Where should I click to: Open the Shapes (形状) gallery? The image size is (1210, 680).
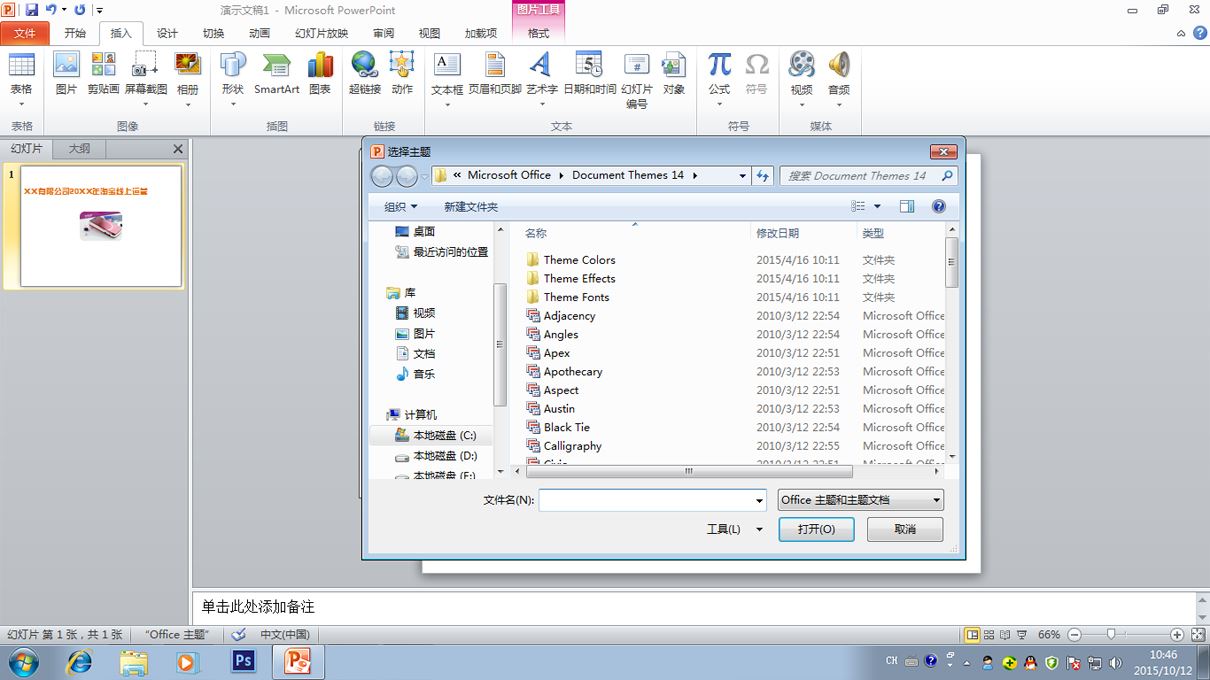232,78
